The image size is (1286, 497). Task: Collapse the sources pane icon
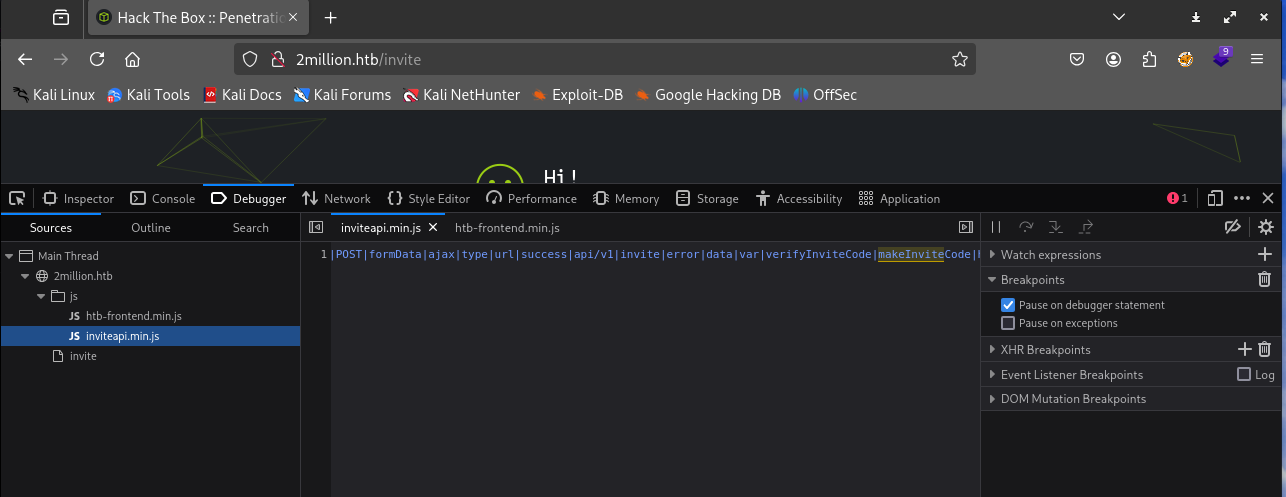click(316, 227)
